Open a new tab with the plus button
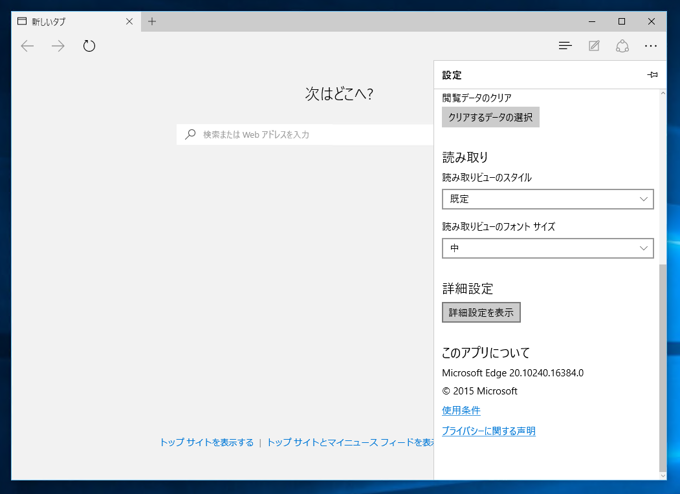 (x=152, y=21)
